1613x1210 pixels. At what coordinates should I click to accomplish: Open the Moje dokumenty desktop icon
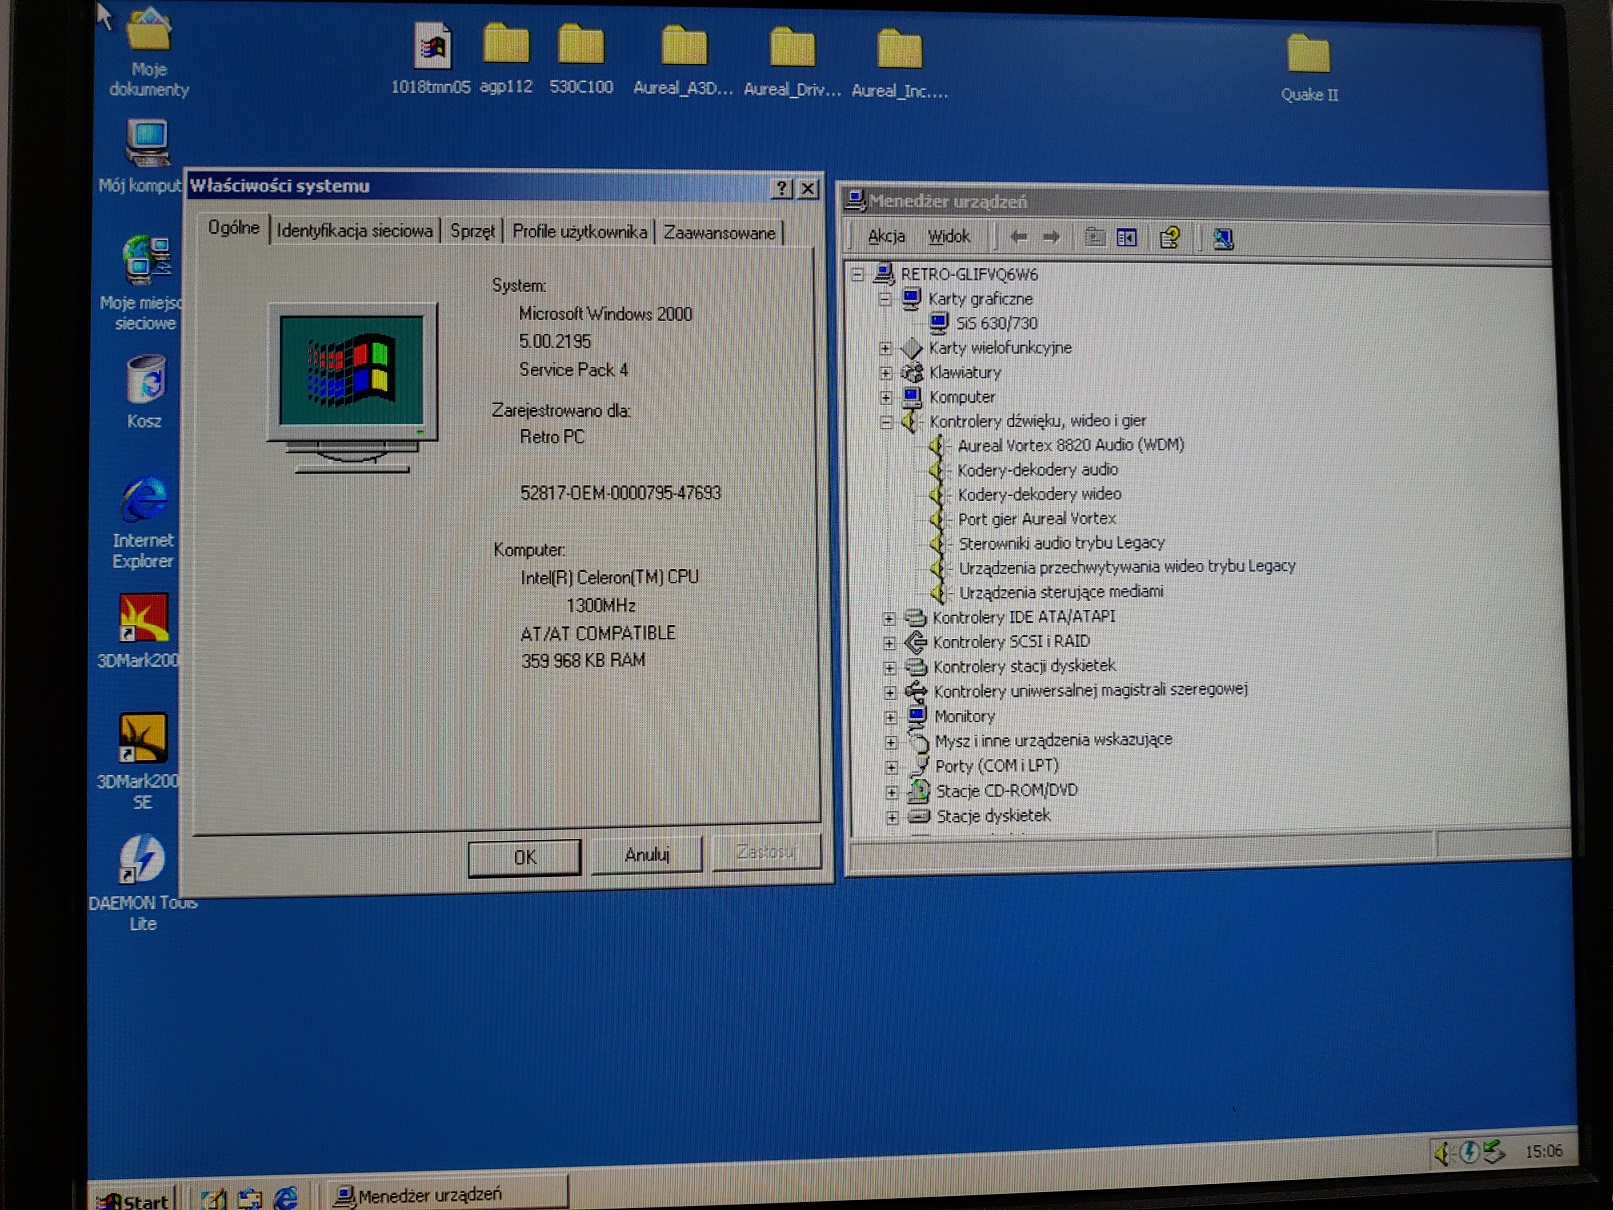coord(149,52)
